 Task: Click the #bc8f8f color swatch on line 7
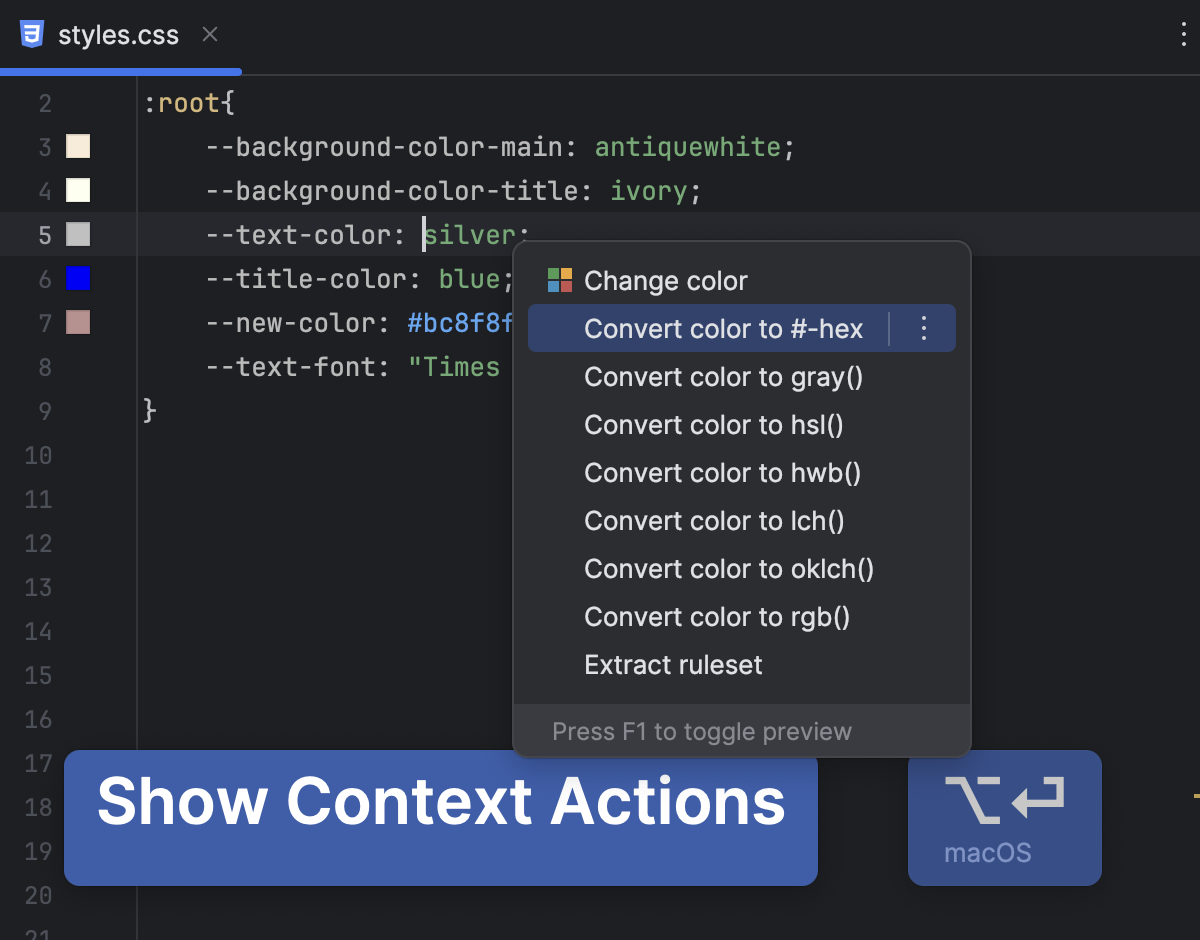point(77,322)
